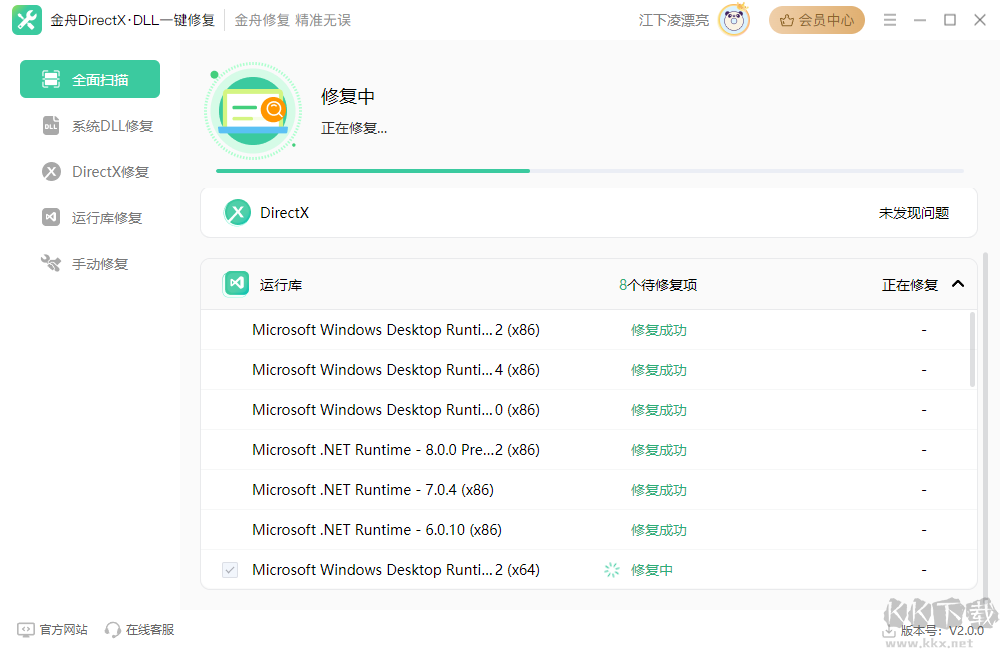The image size is (1000, 650).
Task: Open the hamburger menu
Action: click(889, 19)
